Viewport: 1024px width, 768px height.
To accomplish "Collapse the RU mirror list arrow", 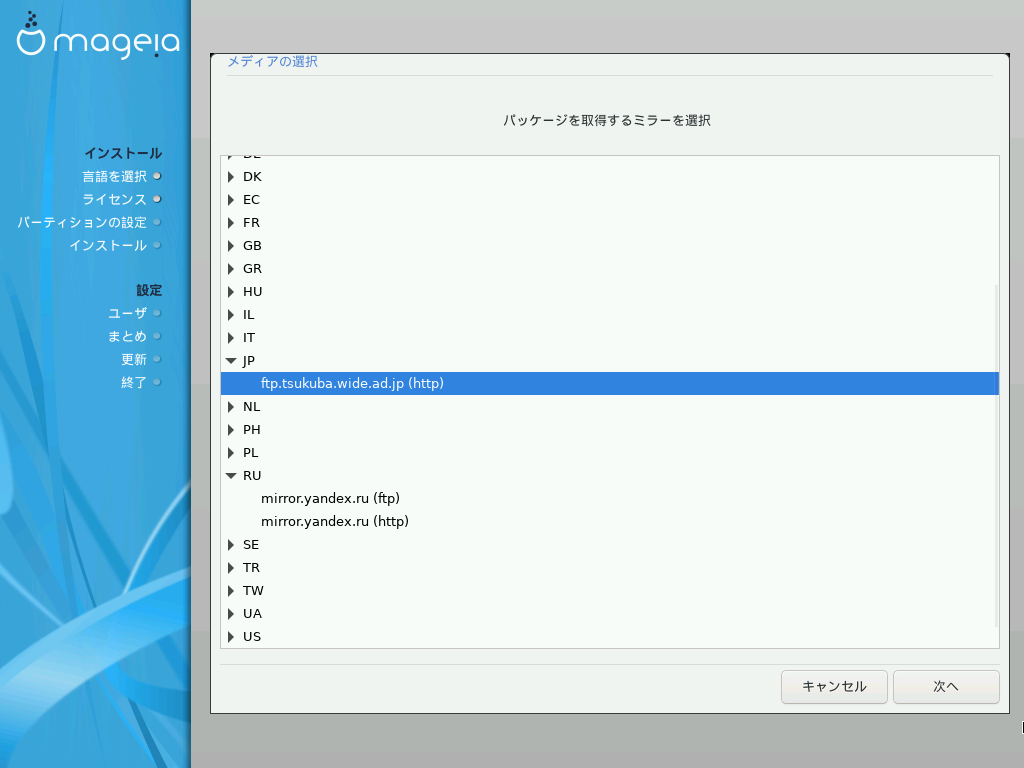I will click(x=231, y=475).
